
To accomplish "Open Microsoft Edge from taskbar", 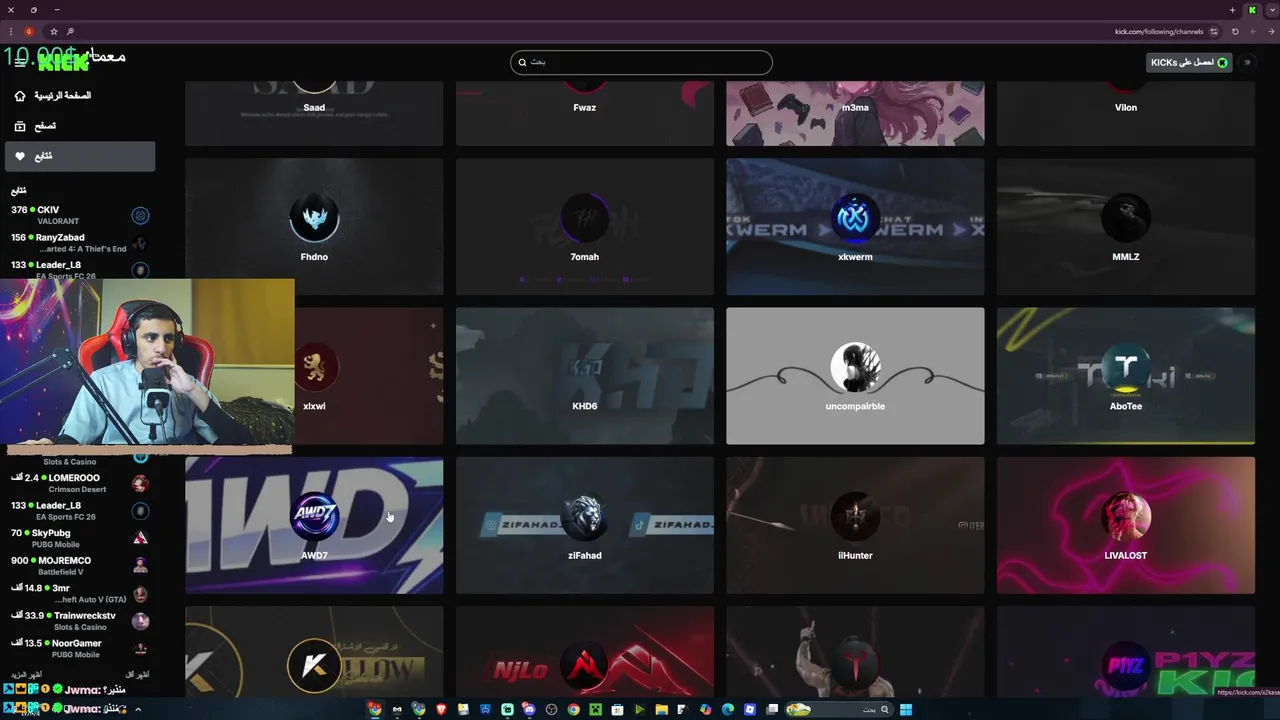I will pyautogui.click(x=727, y=710).
